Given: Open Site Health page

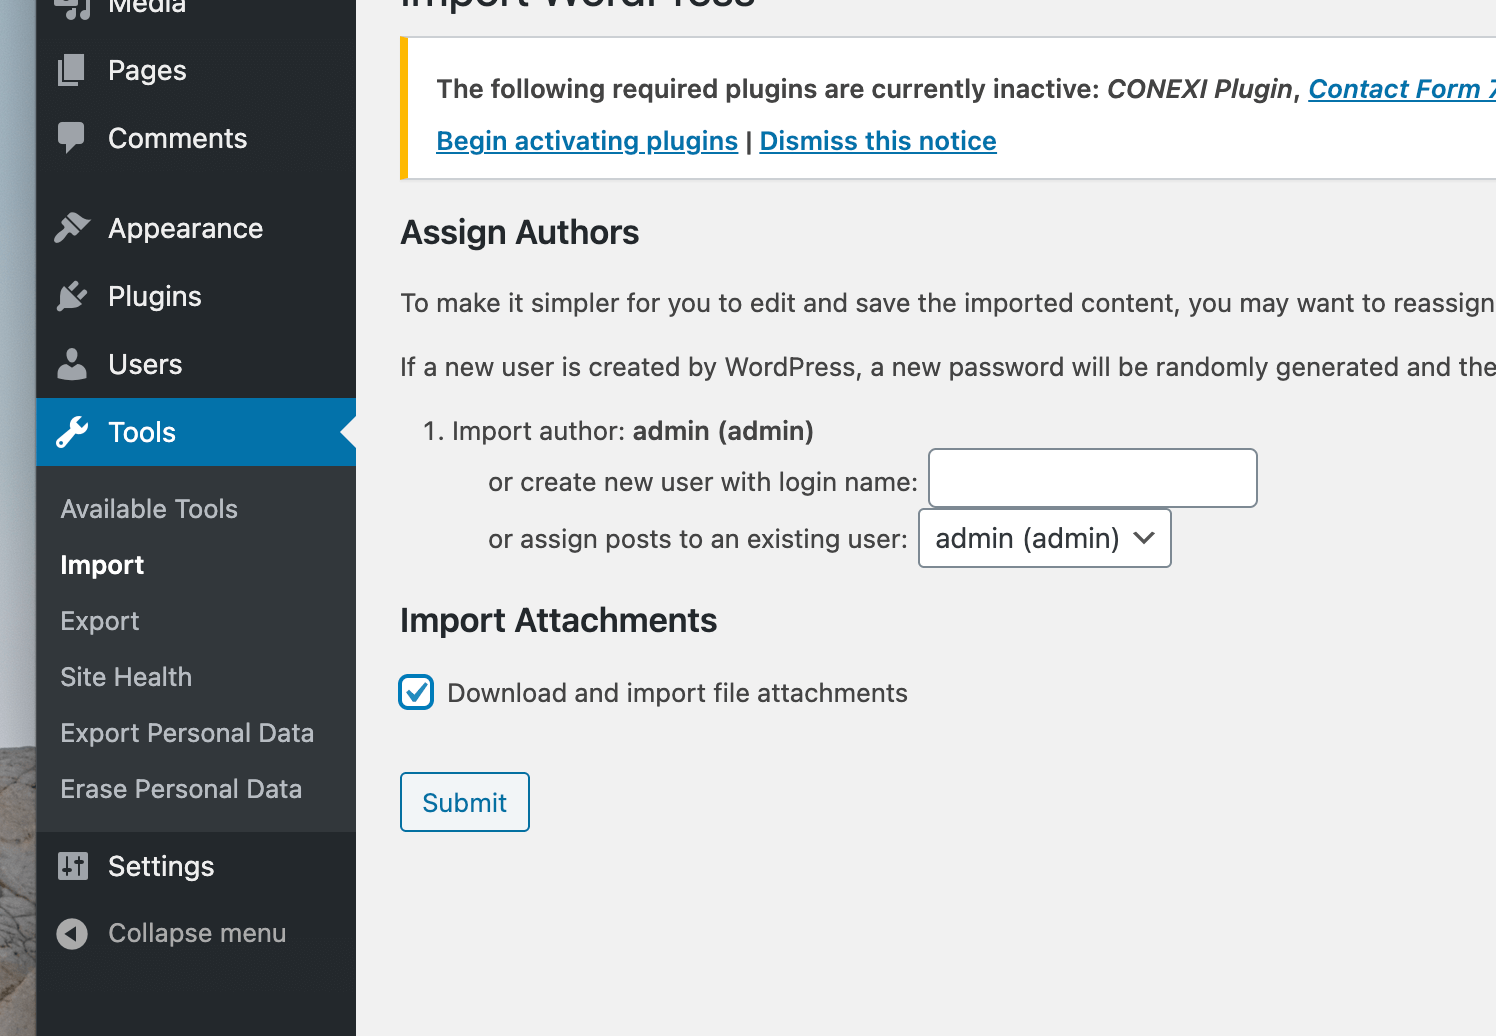Looking at the screenshot, I should pos(126,677).
